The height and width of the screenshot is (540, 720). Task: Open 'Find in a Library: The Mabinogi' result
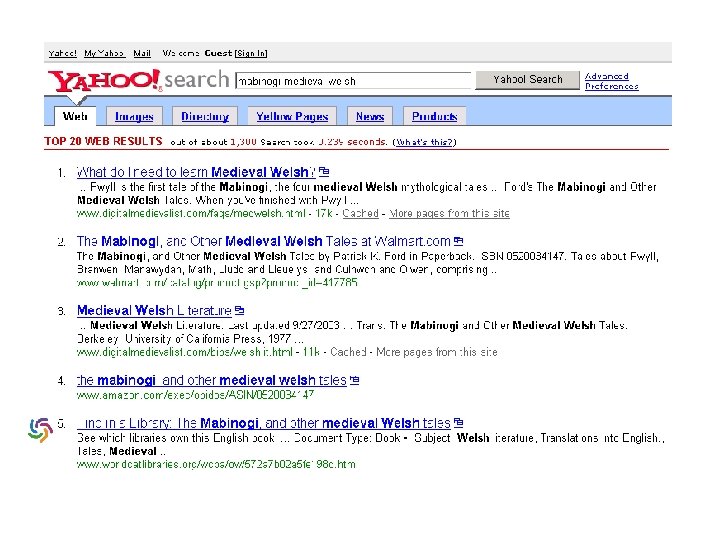(x=264, y=423)
